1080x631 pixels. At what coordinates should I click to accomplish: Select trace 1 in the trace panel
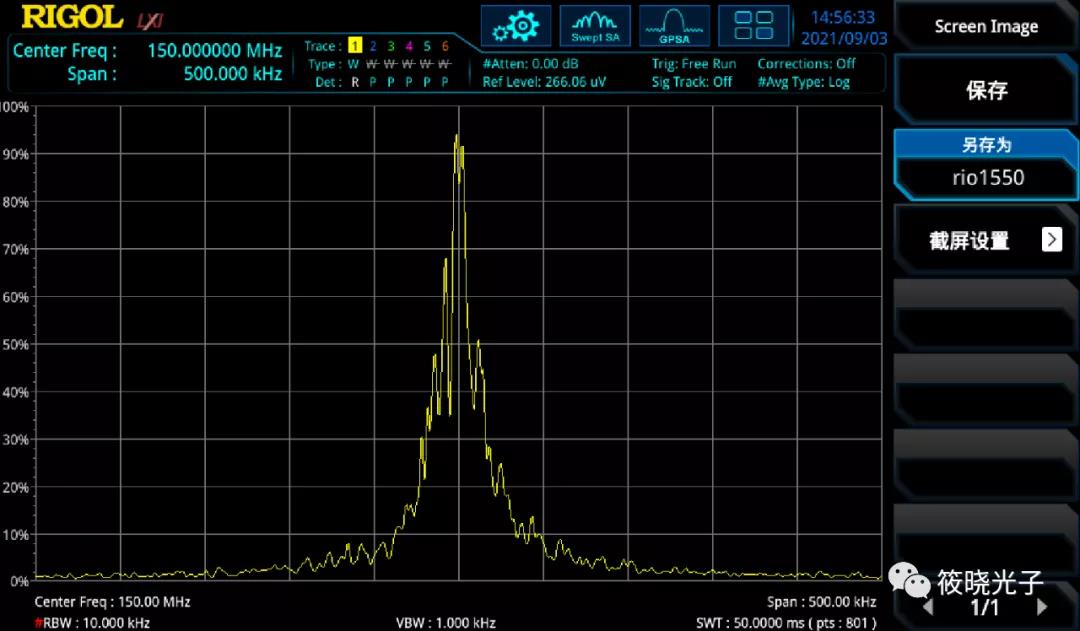coord(354,46)
